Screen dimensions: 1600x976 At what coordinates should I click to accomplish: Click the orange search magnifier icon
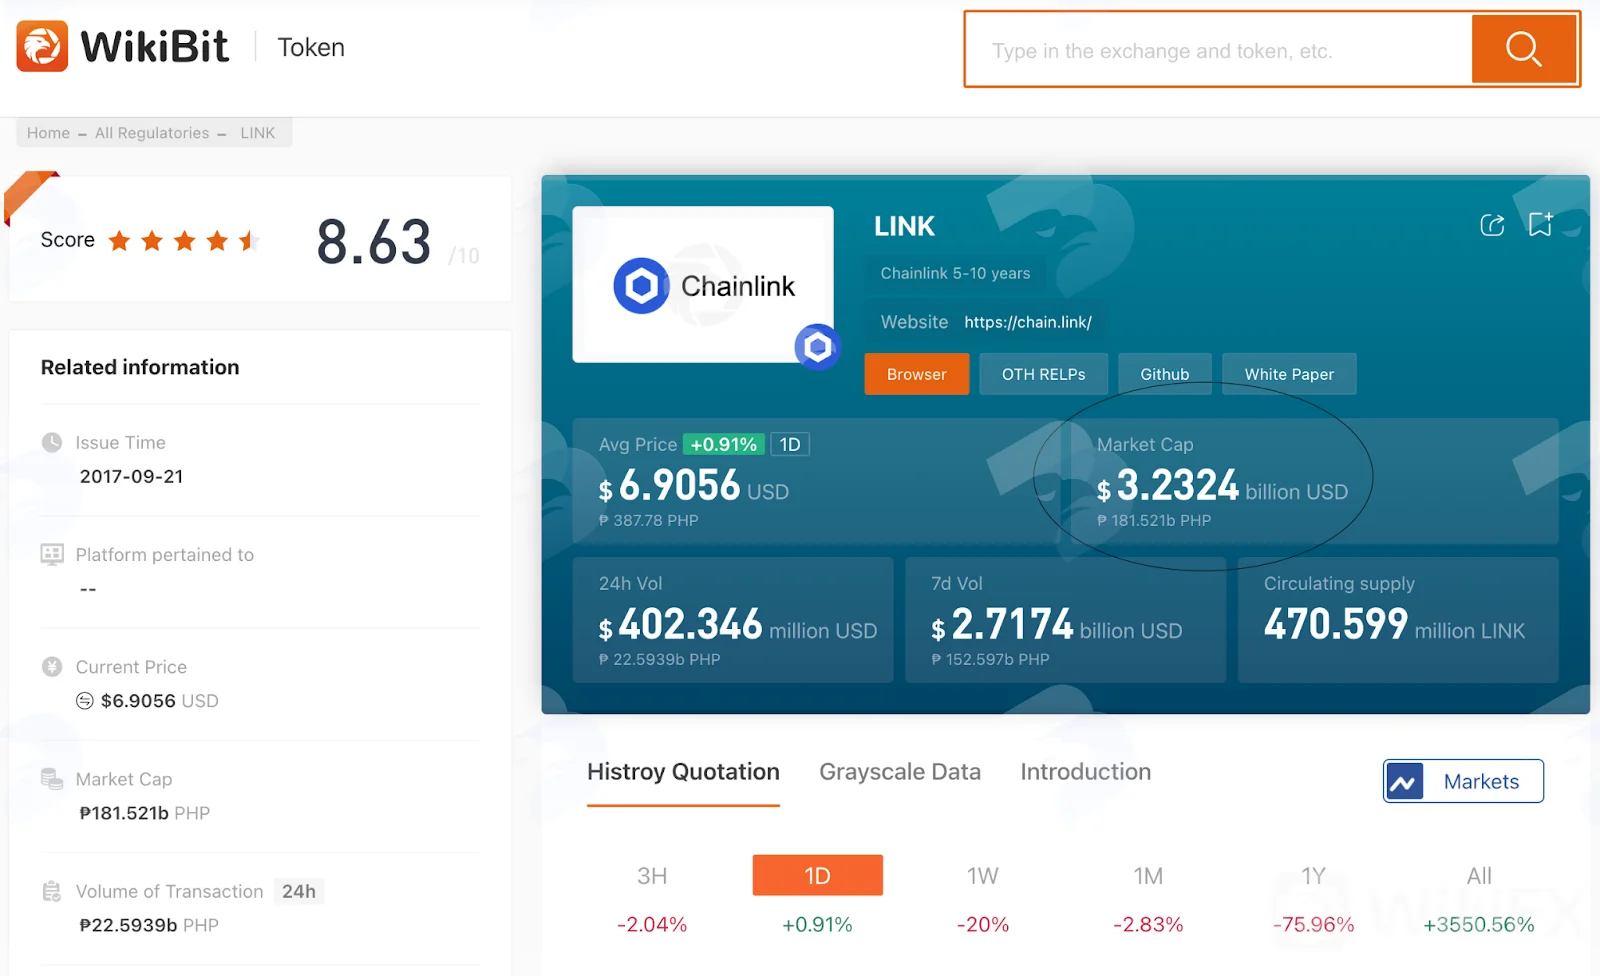click(1523, 48)
